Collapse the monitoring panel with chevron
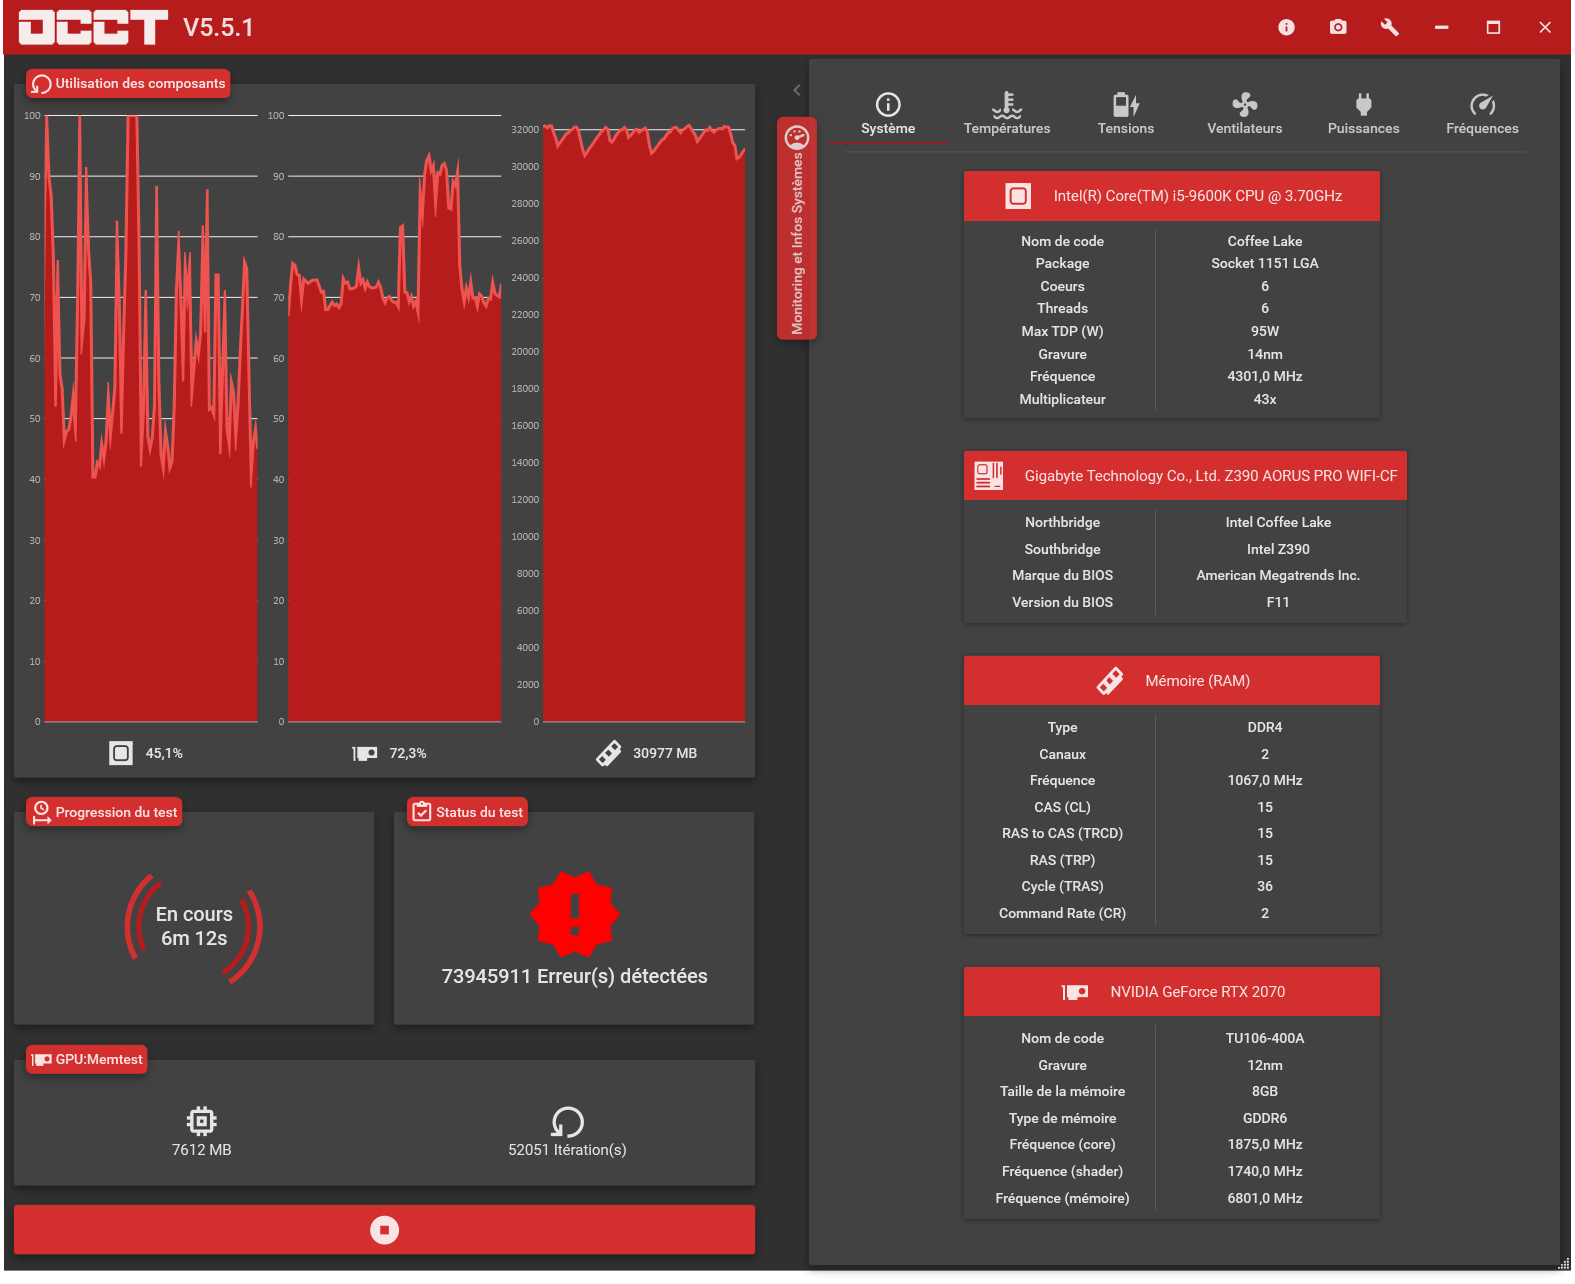Screen dimensions: 1575x1284 click(797, 90)
